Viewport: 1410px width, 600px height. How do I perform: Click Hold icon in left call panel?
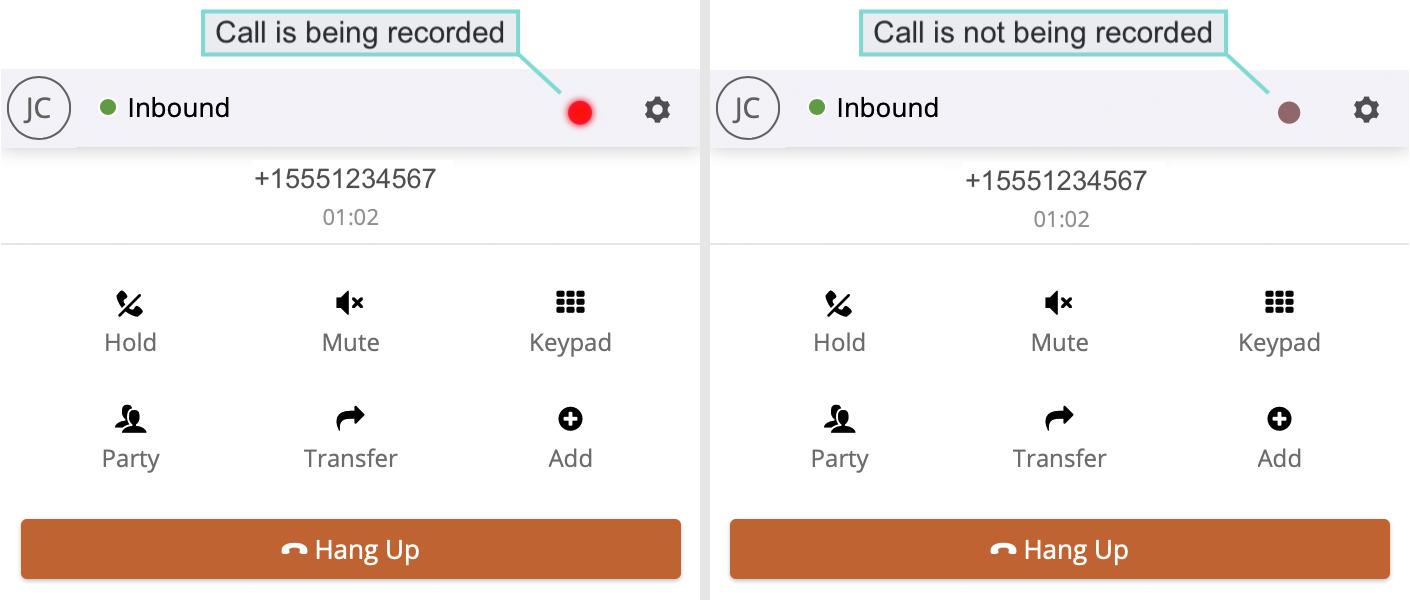(x=130, y=303)
